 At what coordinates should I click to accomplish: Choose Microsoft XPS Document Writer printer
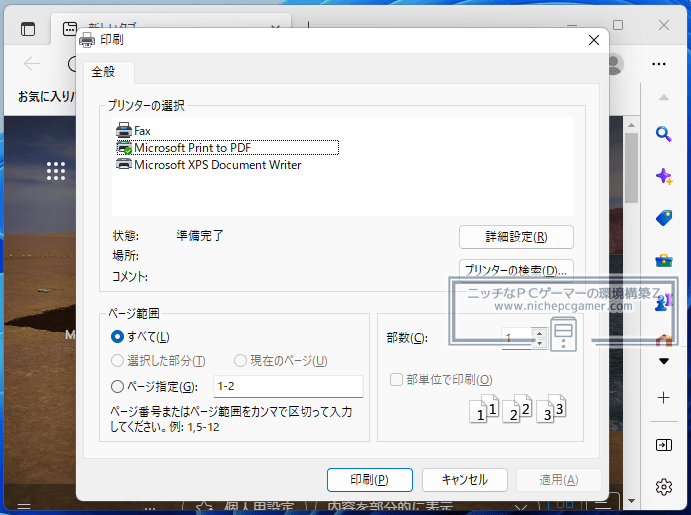[217, 165]
